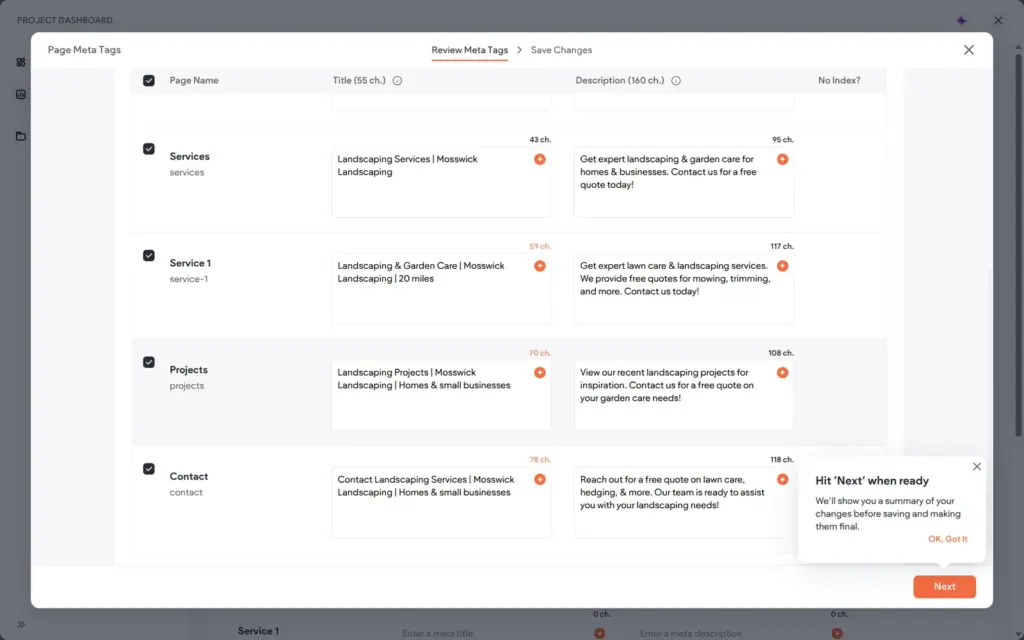Viewport: 1024px width, 640px height.
Task: Close the Page Meta Tags dialog
Action: 968,50
